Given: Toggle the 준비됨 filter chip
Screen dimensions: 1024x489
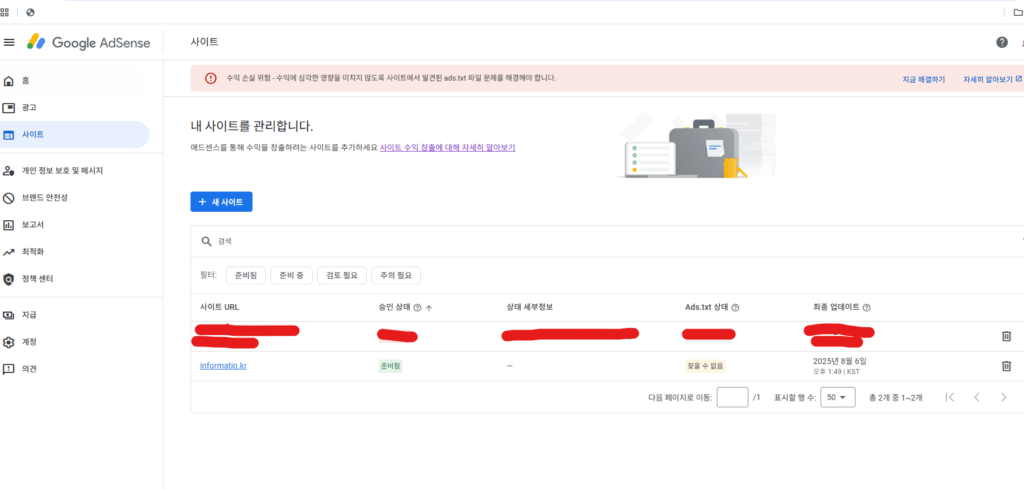Looking at the screenshot, I should [x=246, y=275].
